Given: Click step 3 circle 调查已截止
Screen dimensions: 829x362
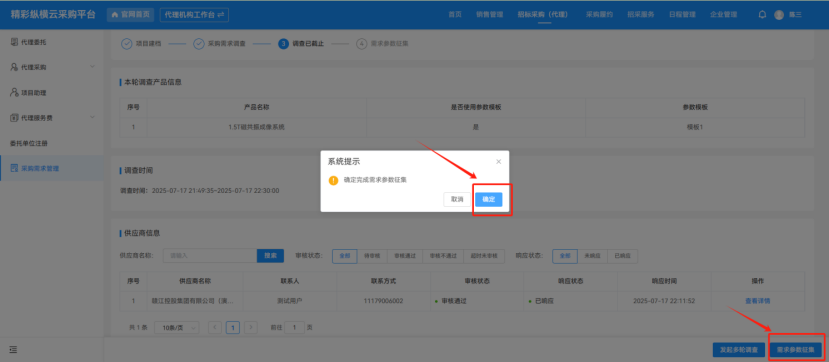Looking at the screenshot, I should pos(283,44).
